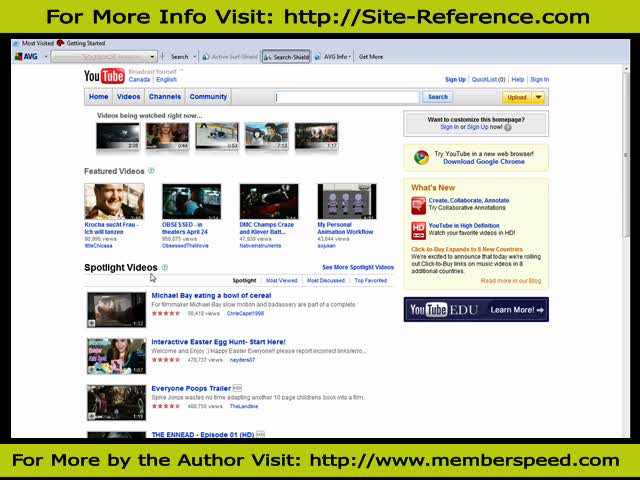Open YouTube in High Definition link
Image resolution: width=640 pixels, height=480 pixels.
tap(464, 226)
